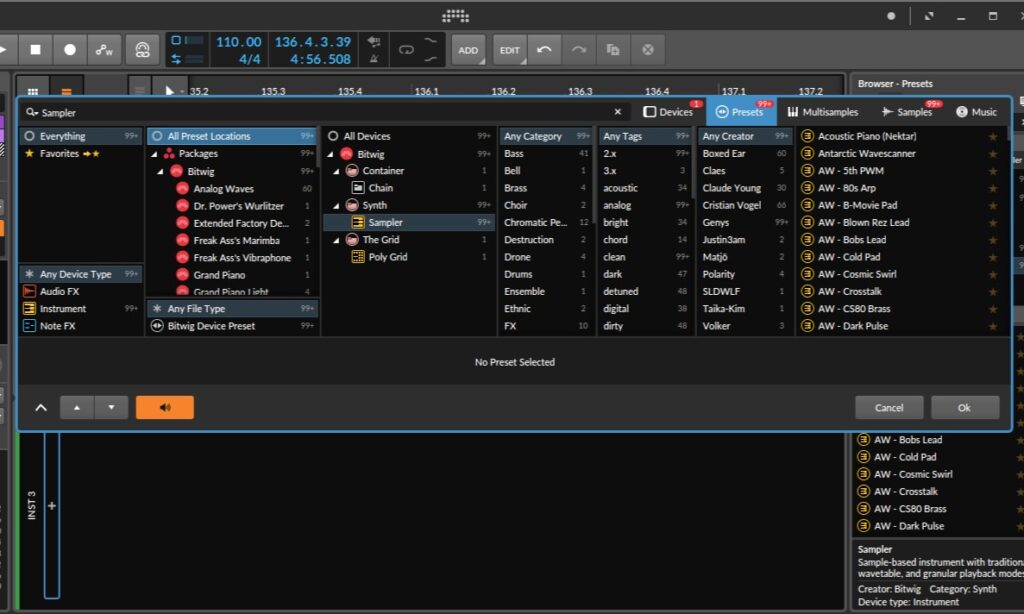Screen dimensions: 1024x614
Task: Select the Bass category
Action: [x=546, y=154]
